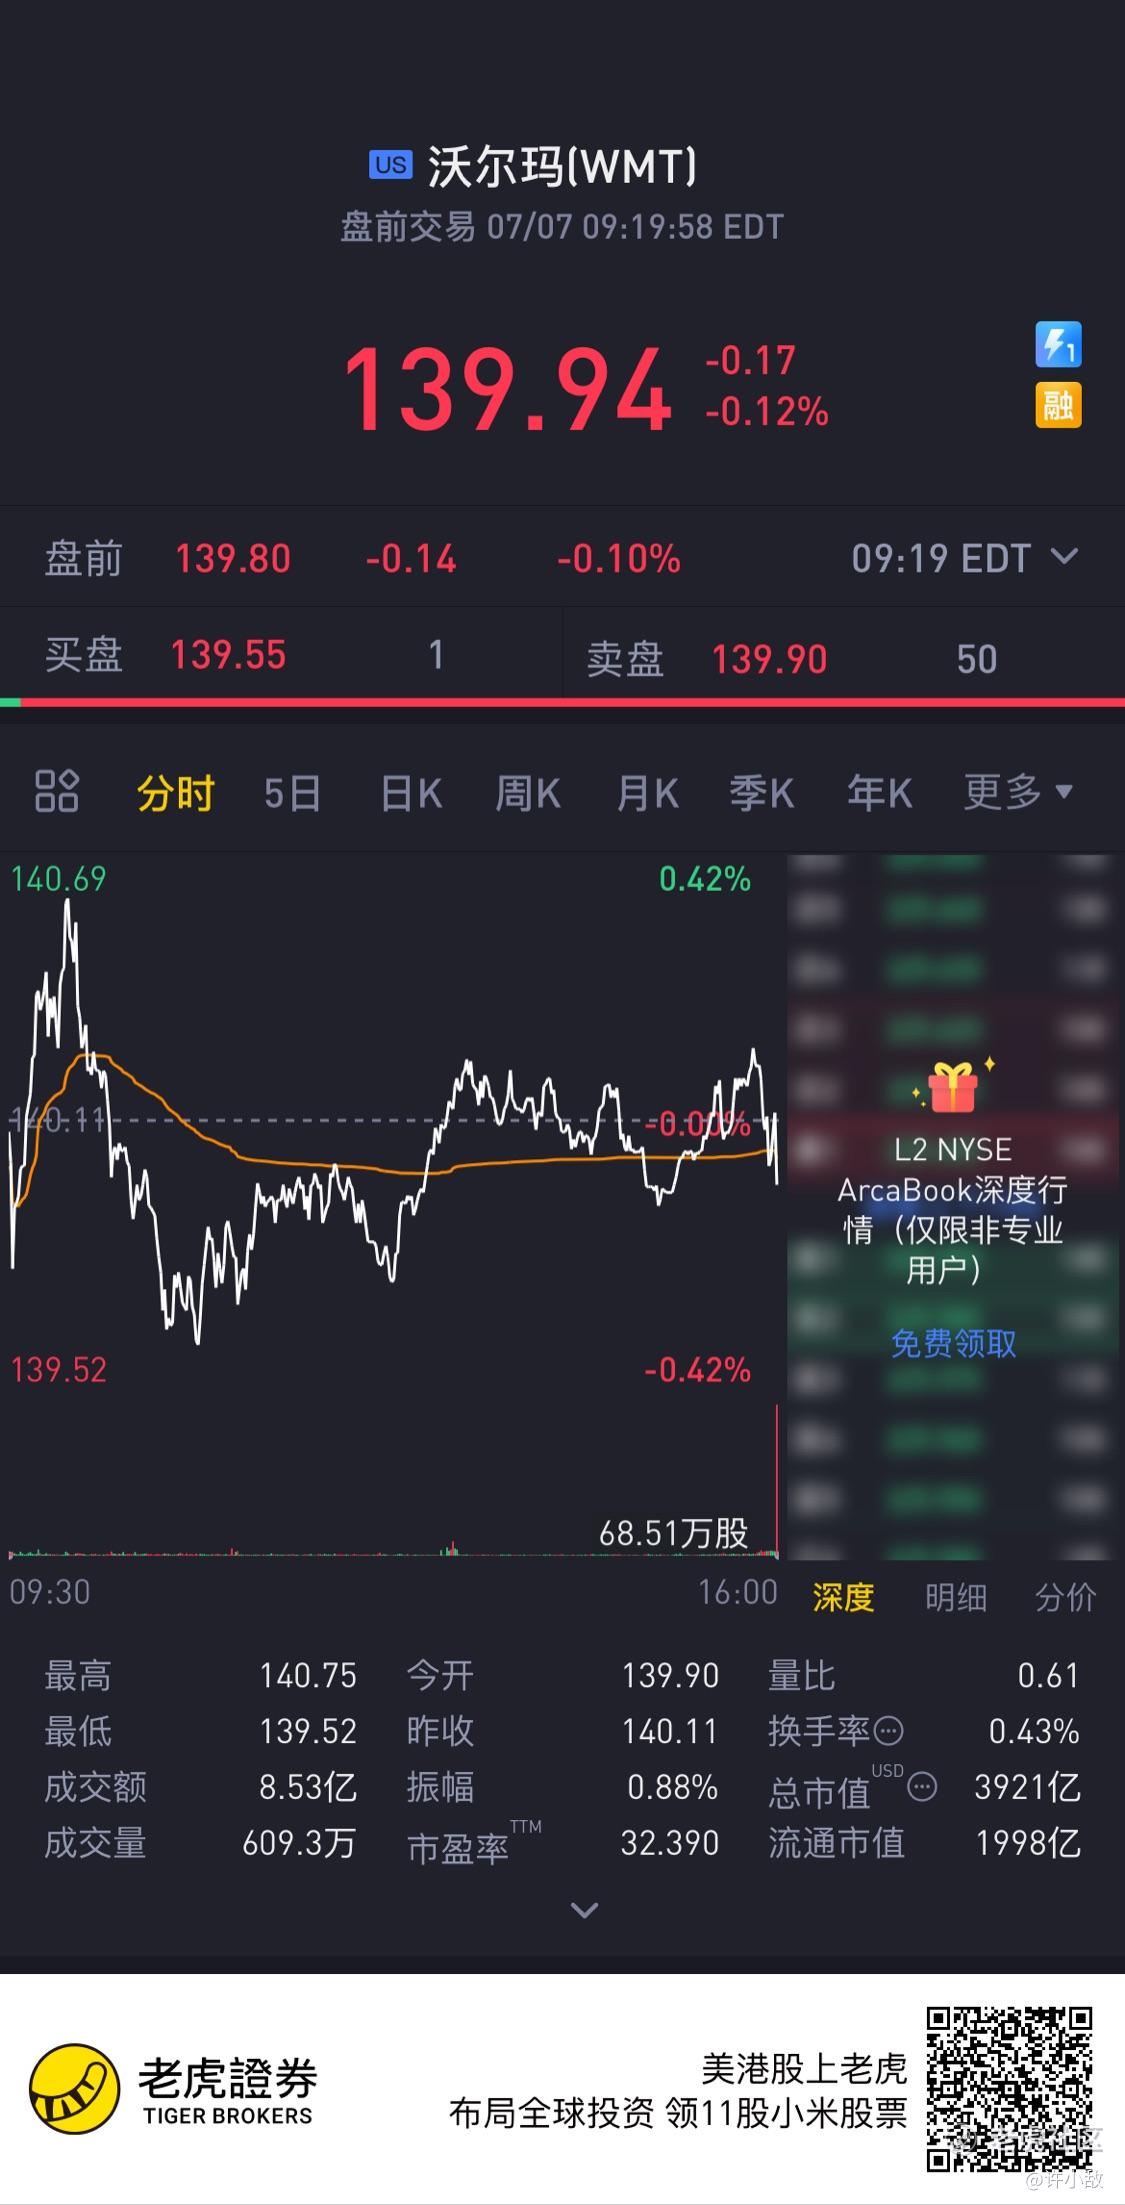
Task: Switch to the 周K chart tab
Action: click(528, 793)
